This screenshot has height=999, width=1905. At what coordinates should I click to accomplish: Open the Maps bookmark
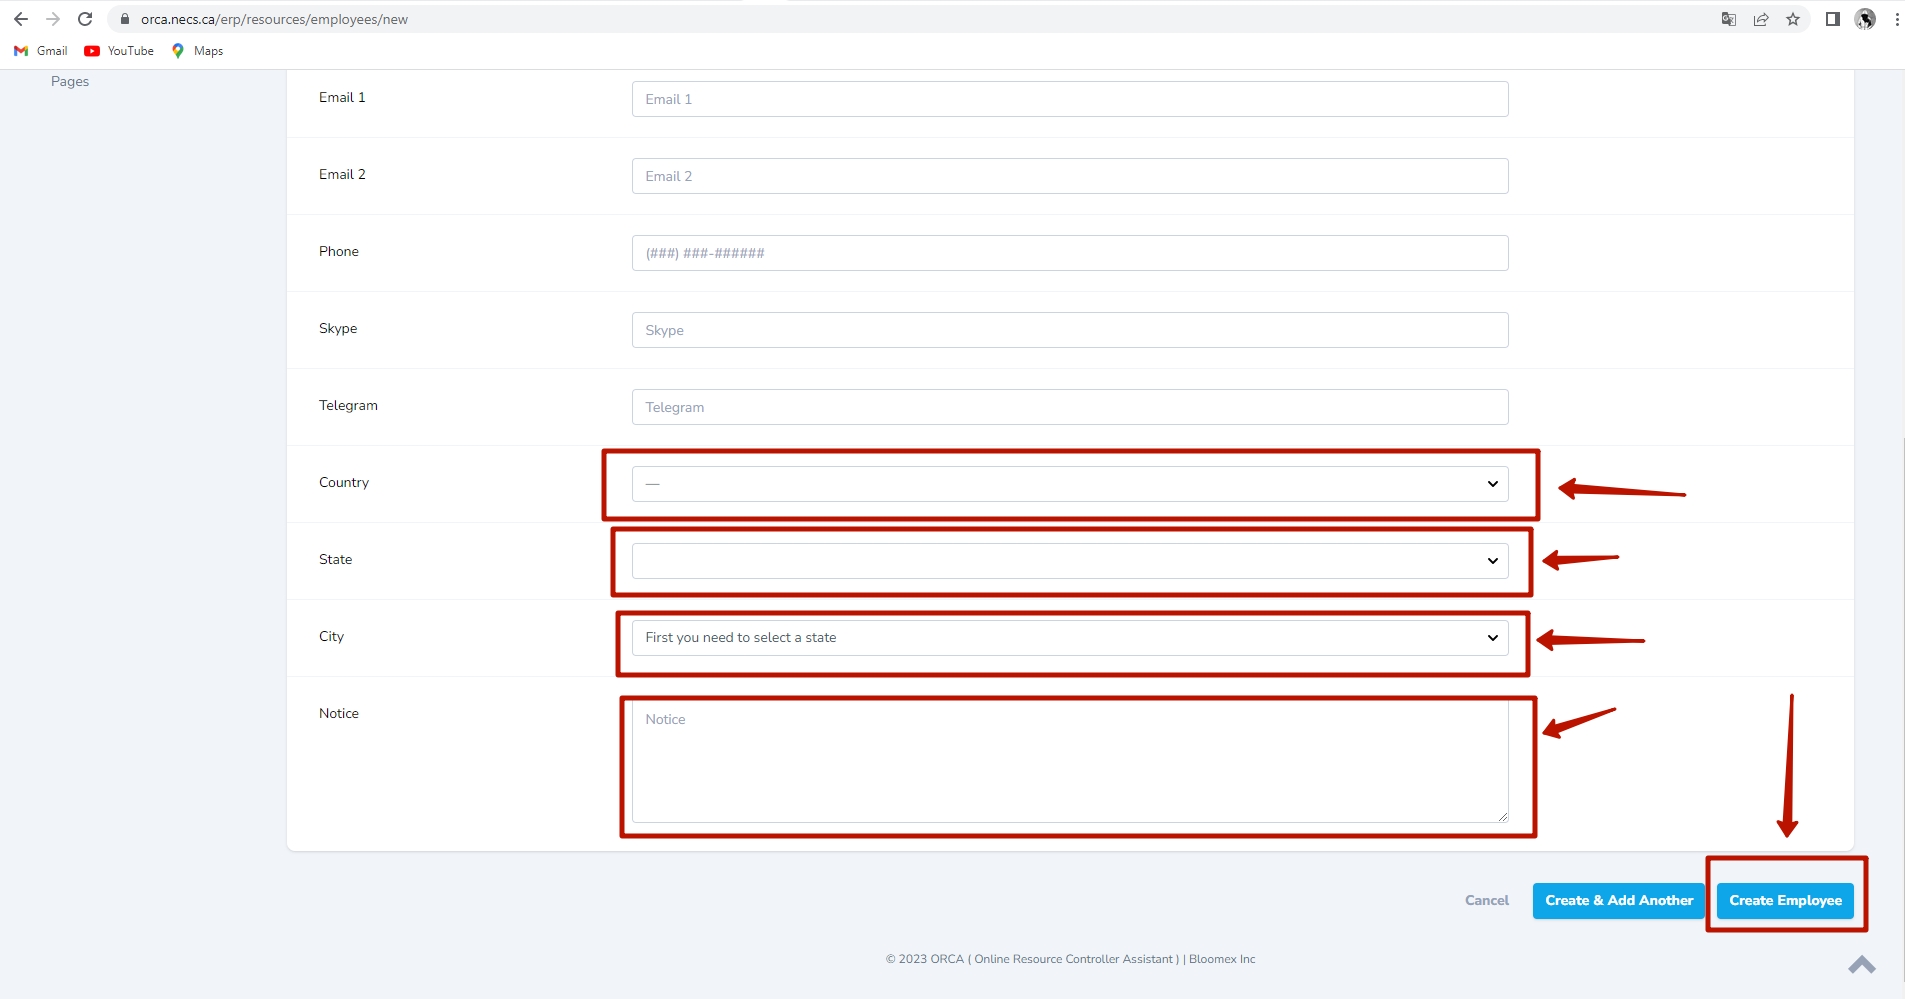(x=197, y=51)
